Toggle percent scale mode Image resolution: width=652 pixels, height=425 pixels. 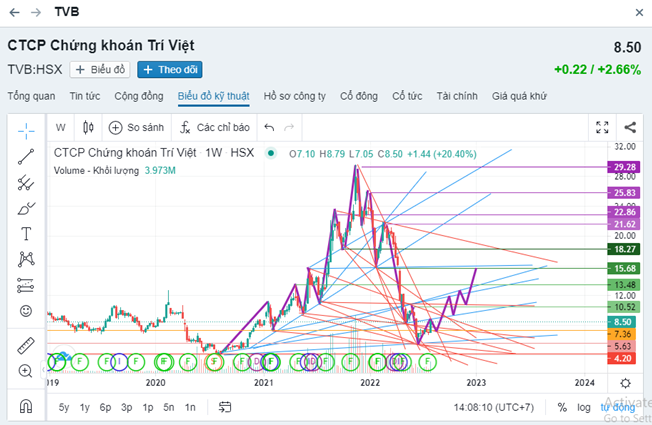point(562,407)
